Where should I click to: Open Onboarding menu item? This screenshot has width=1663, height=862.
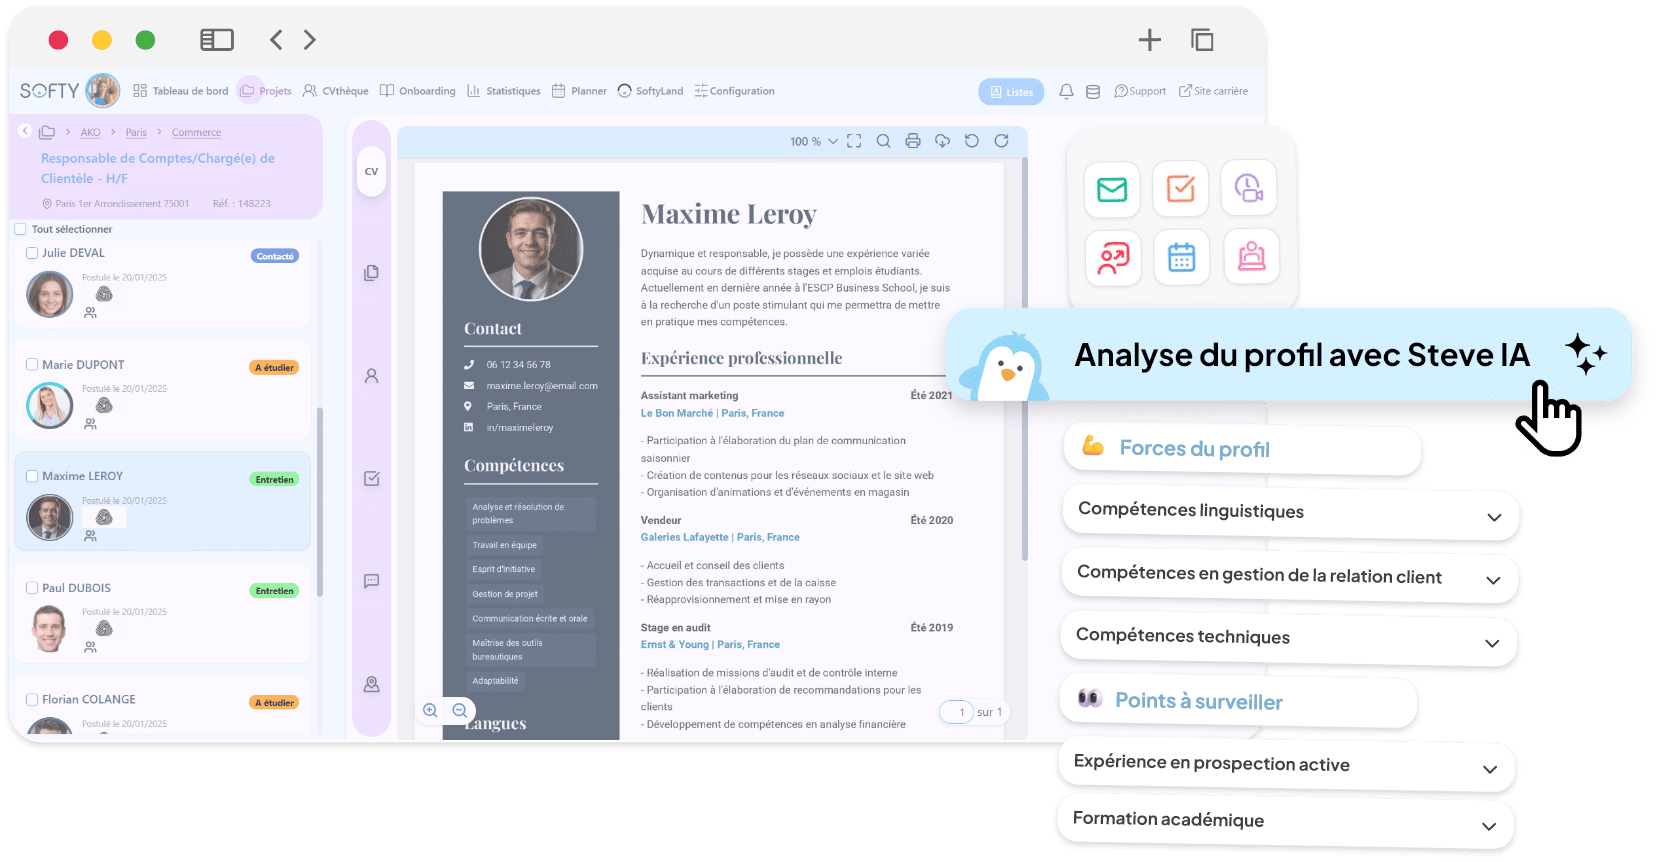coord(418,91)
